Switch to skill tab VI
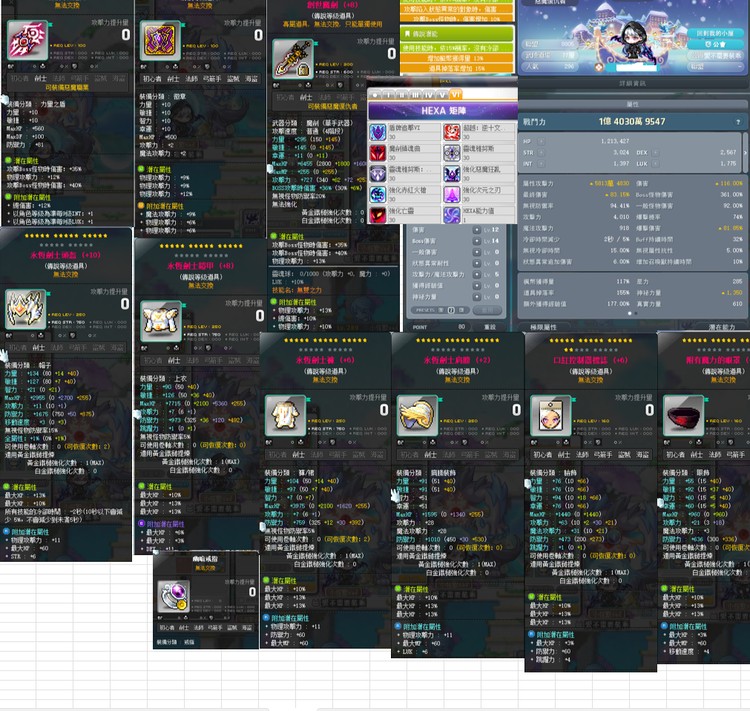The width and height of the screenshot is (750, 711). 455,95
